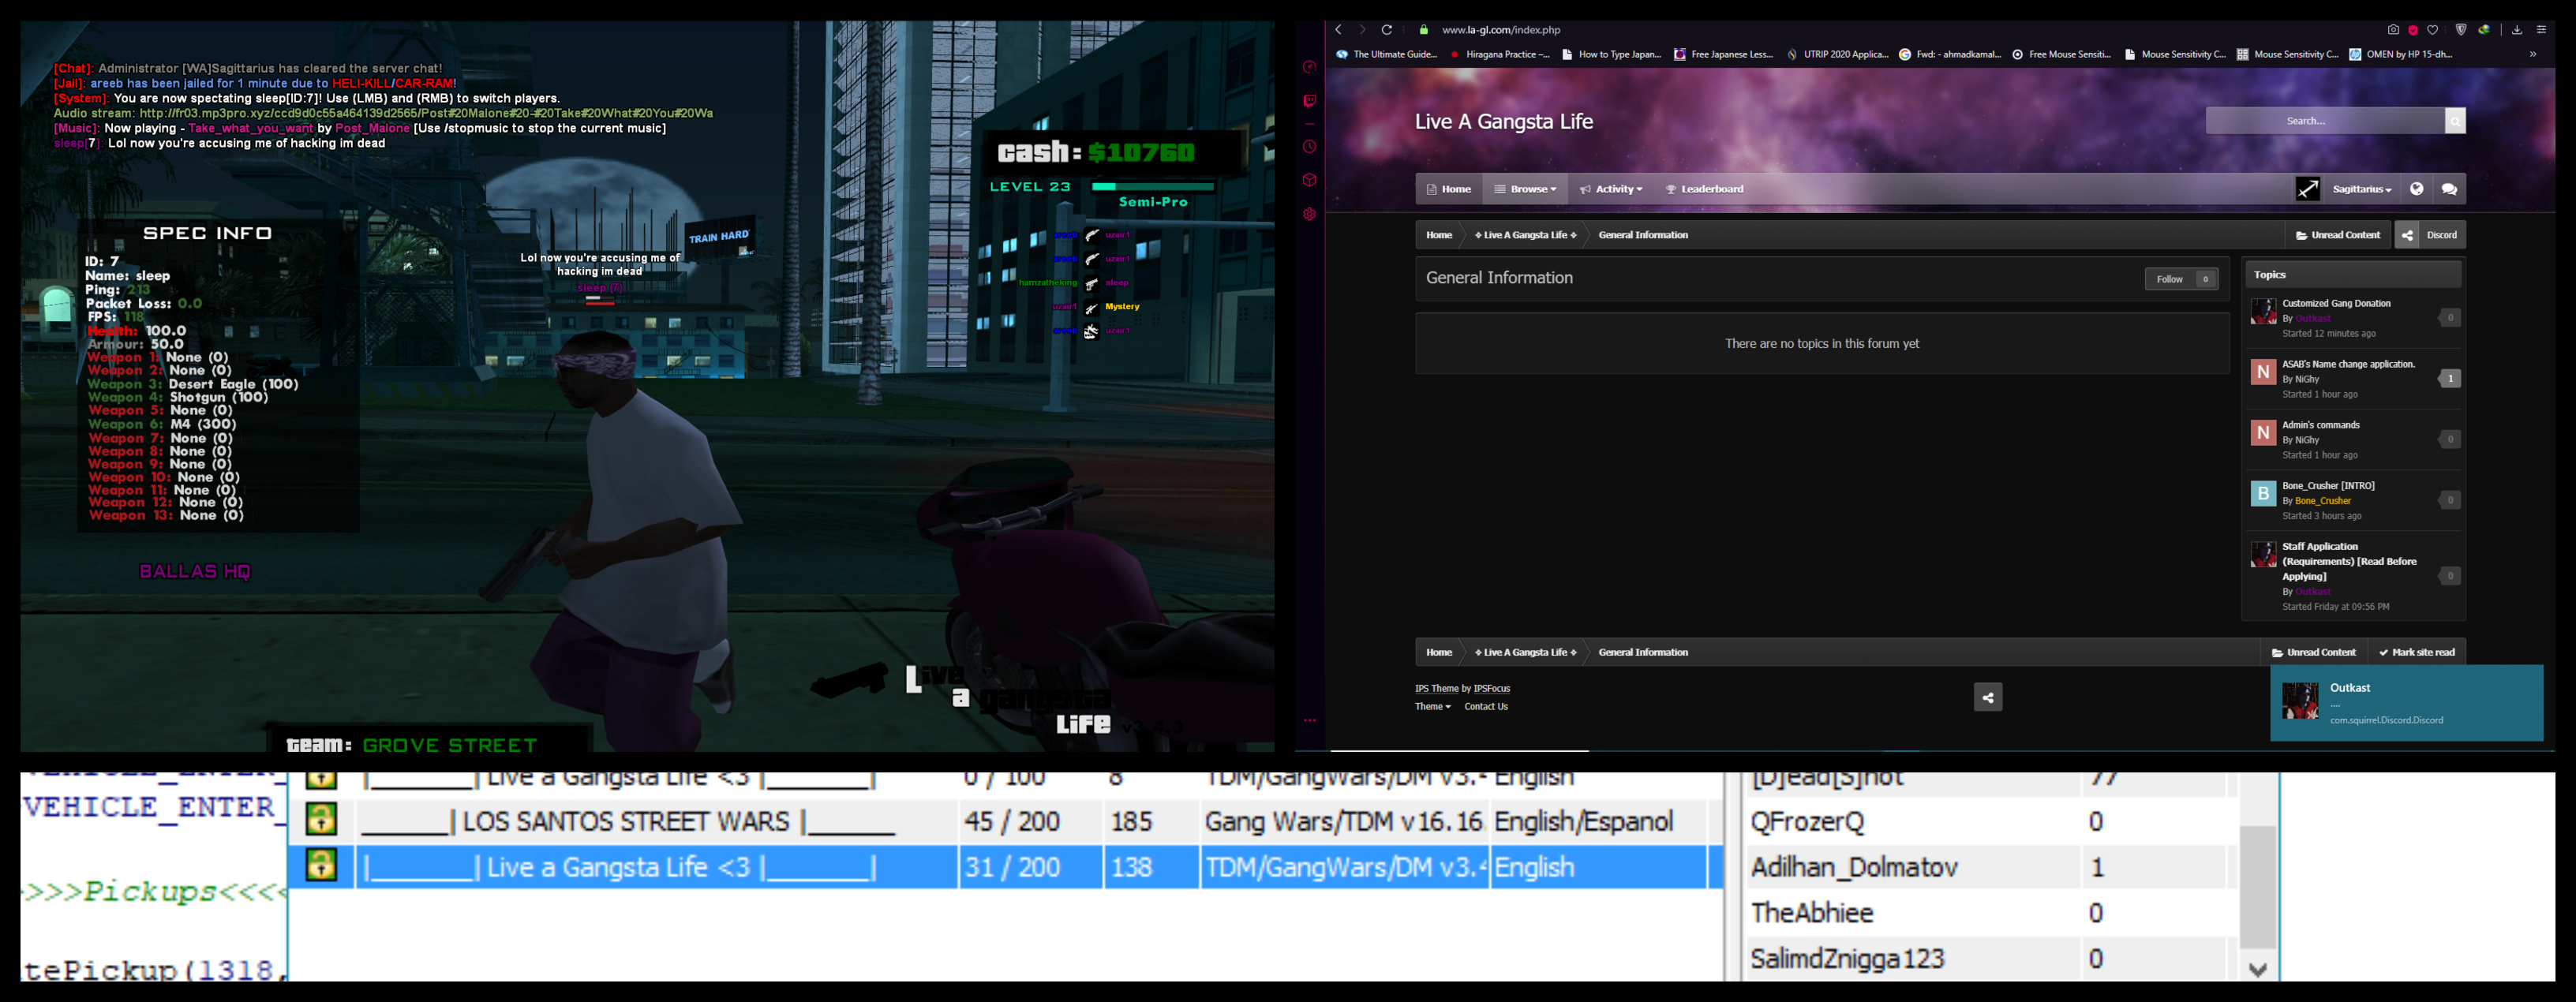Open the forum messages speech-bubble icon

pyautogui.click(x=2449, y=189)
